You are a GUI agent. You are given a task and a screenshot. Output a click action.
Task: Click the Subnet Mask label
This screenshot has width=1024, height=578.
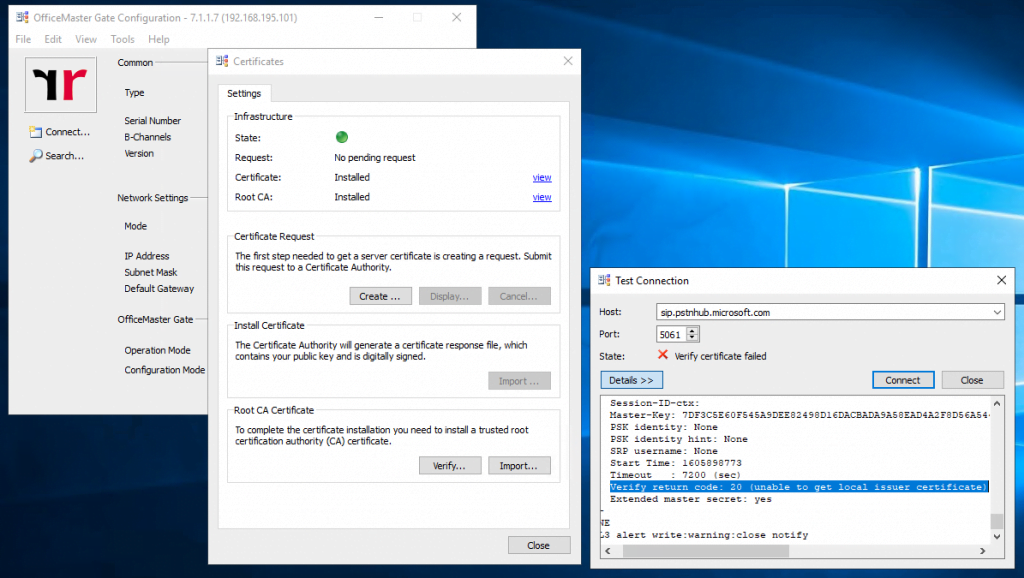pos(151,272)
